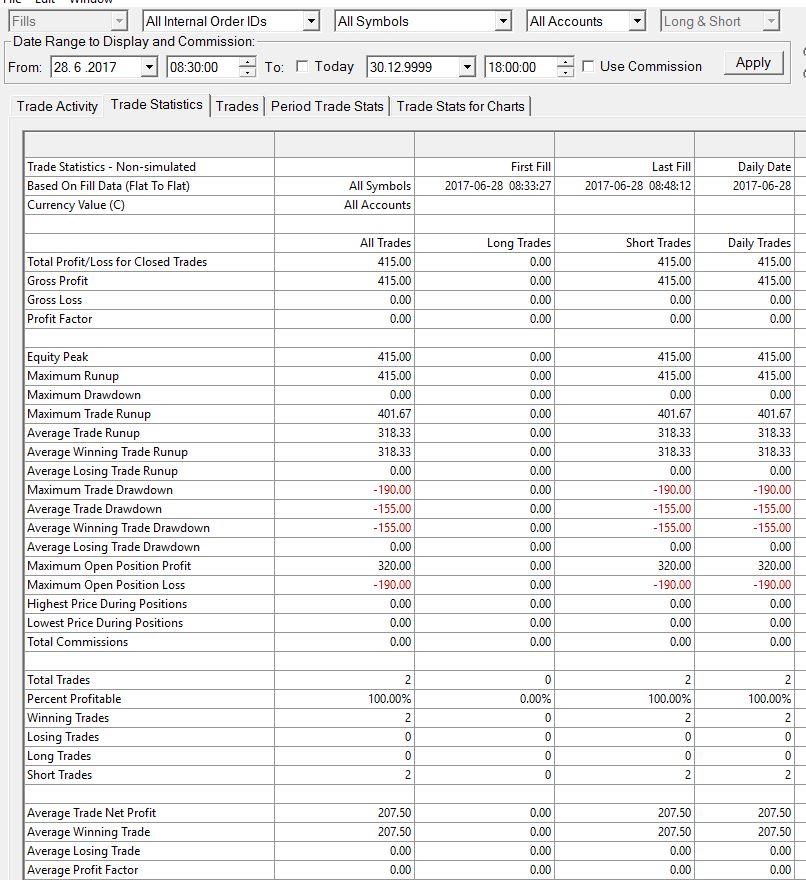
Task: Open the Trades tab
Action: pyautogui.click(x=237, y=106)
